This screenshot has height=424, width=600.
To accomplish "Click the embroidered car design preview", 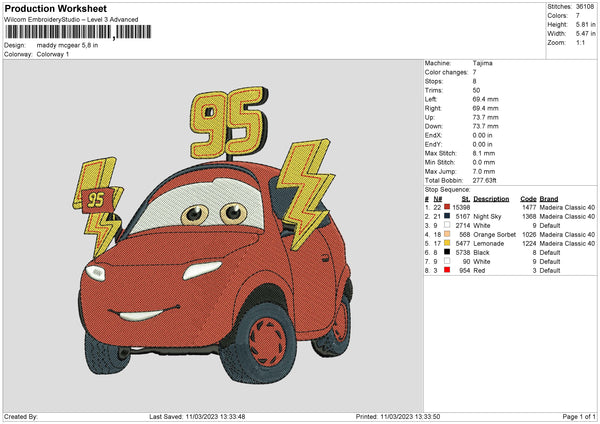I will tap(213, 235).
